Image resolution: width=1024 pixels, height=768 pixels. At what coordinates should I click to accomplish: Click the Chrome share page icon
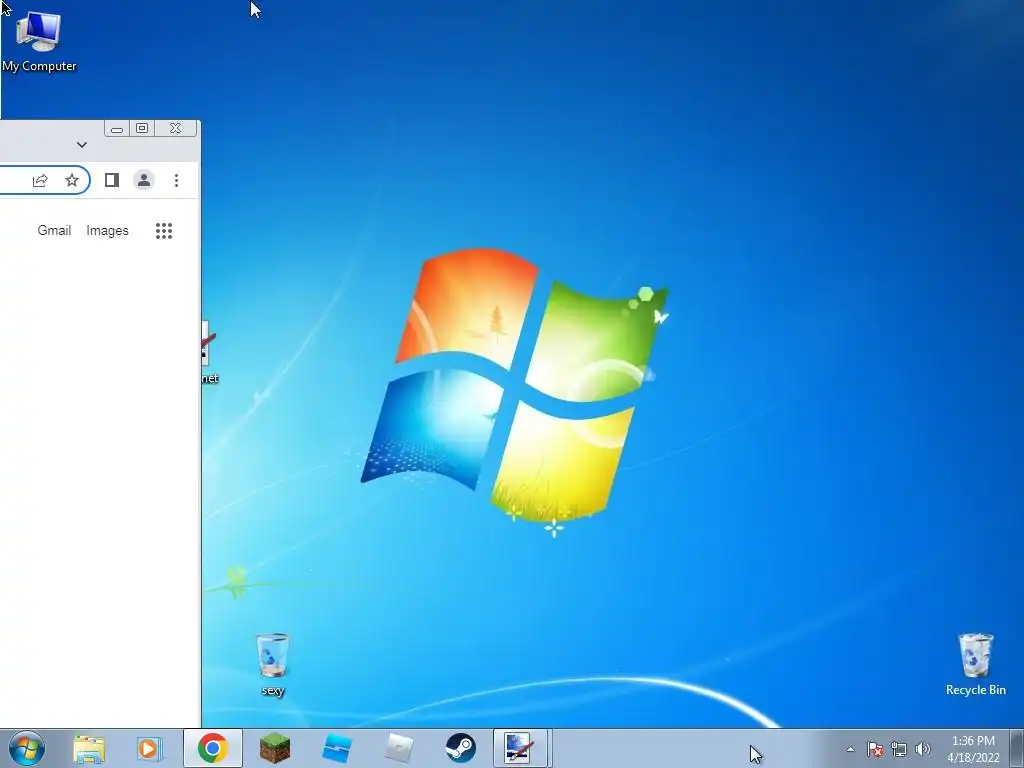(x=40, y=180)
